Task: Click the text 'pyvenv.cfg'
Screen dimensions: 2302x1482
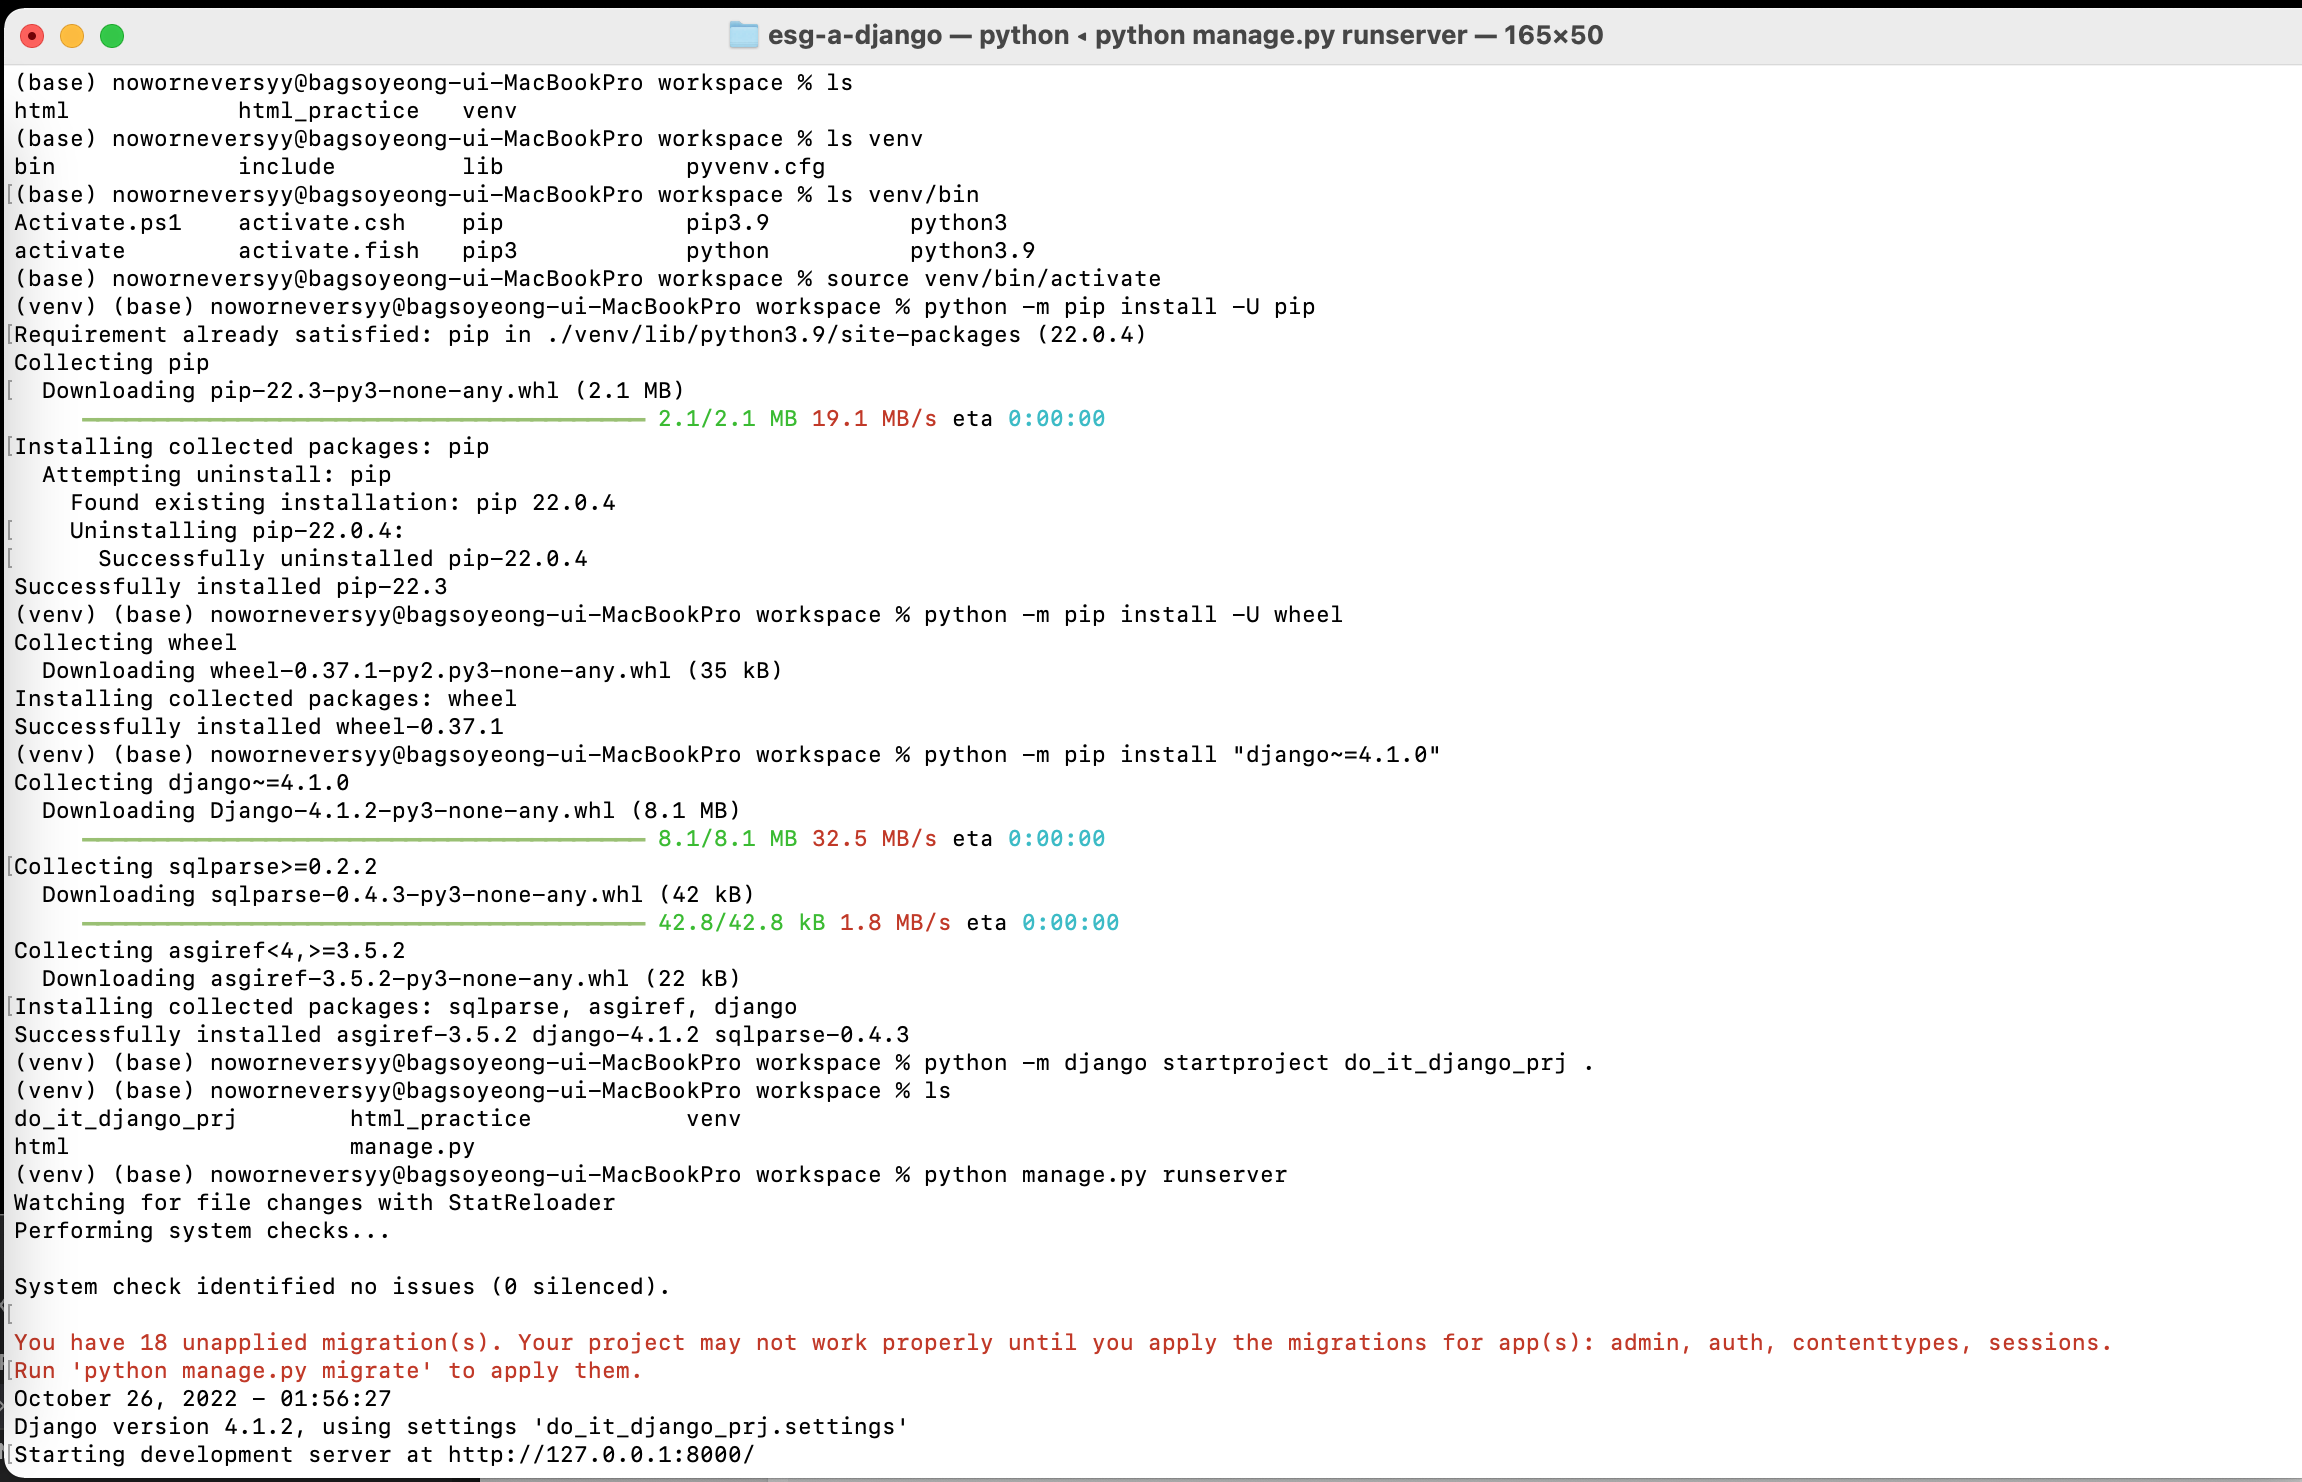Action: (755, 167)
